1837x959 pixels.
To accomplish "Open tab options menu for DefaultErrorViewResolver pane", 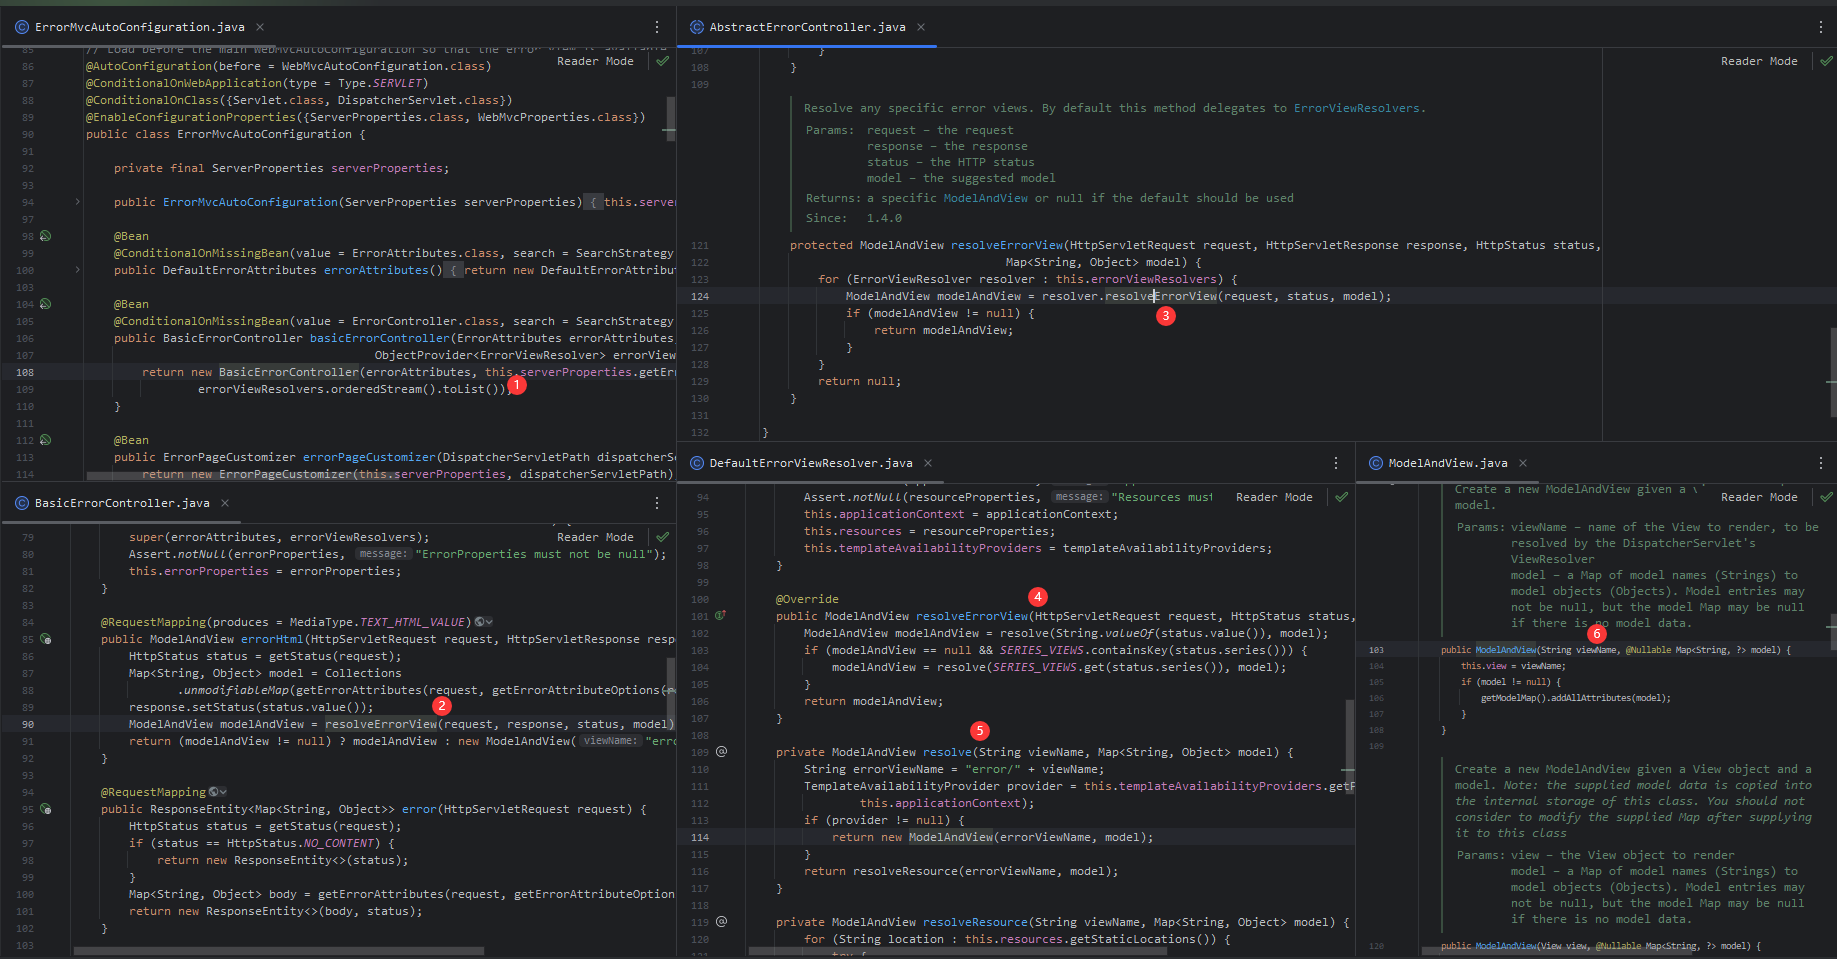I will click(1336, 463).
